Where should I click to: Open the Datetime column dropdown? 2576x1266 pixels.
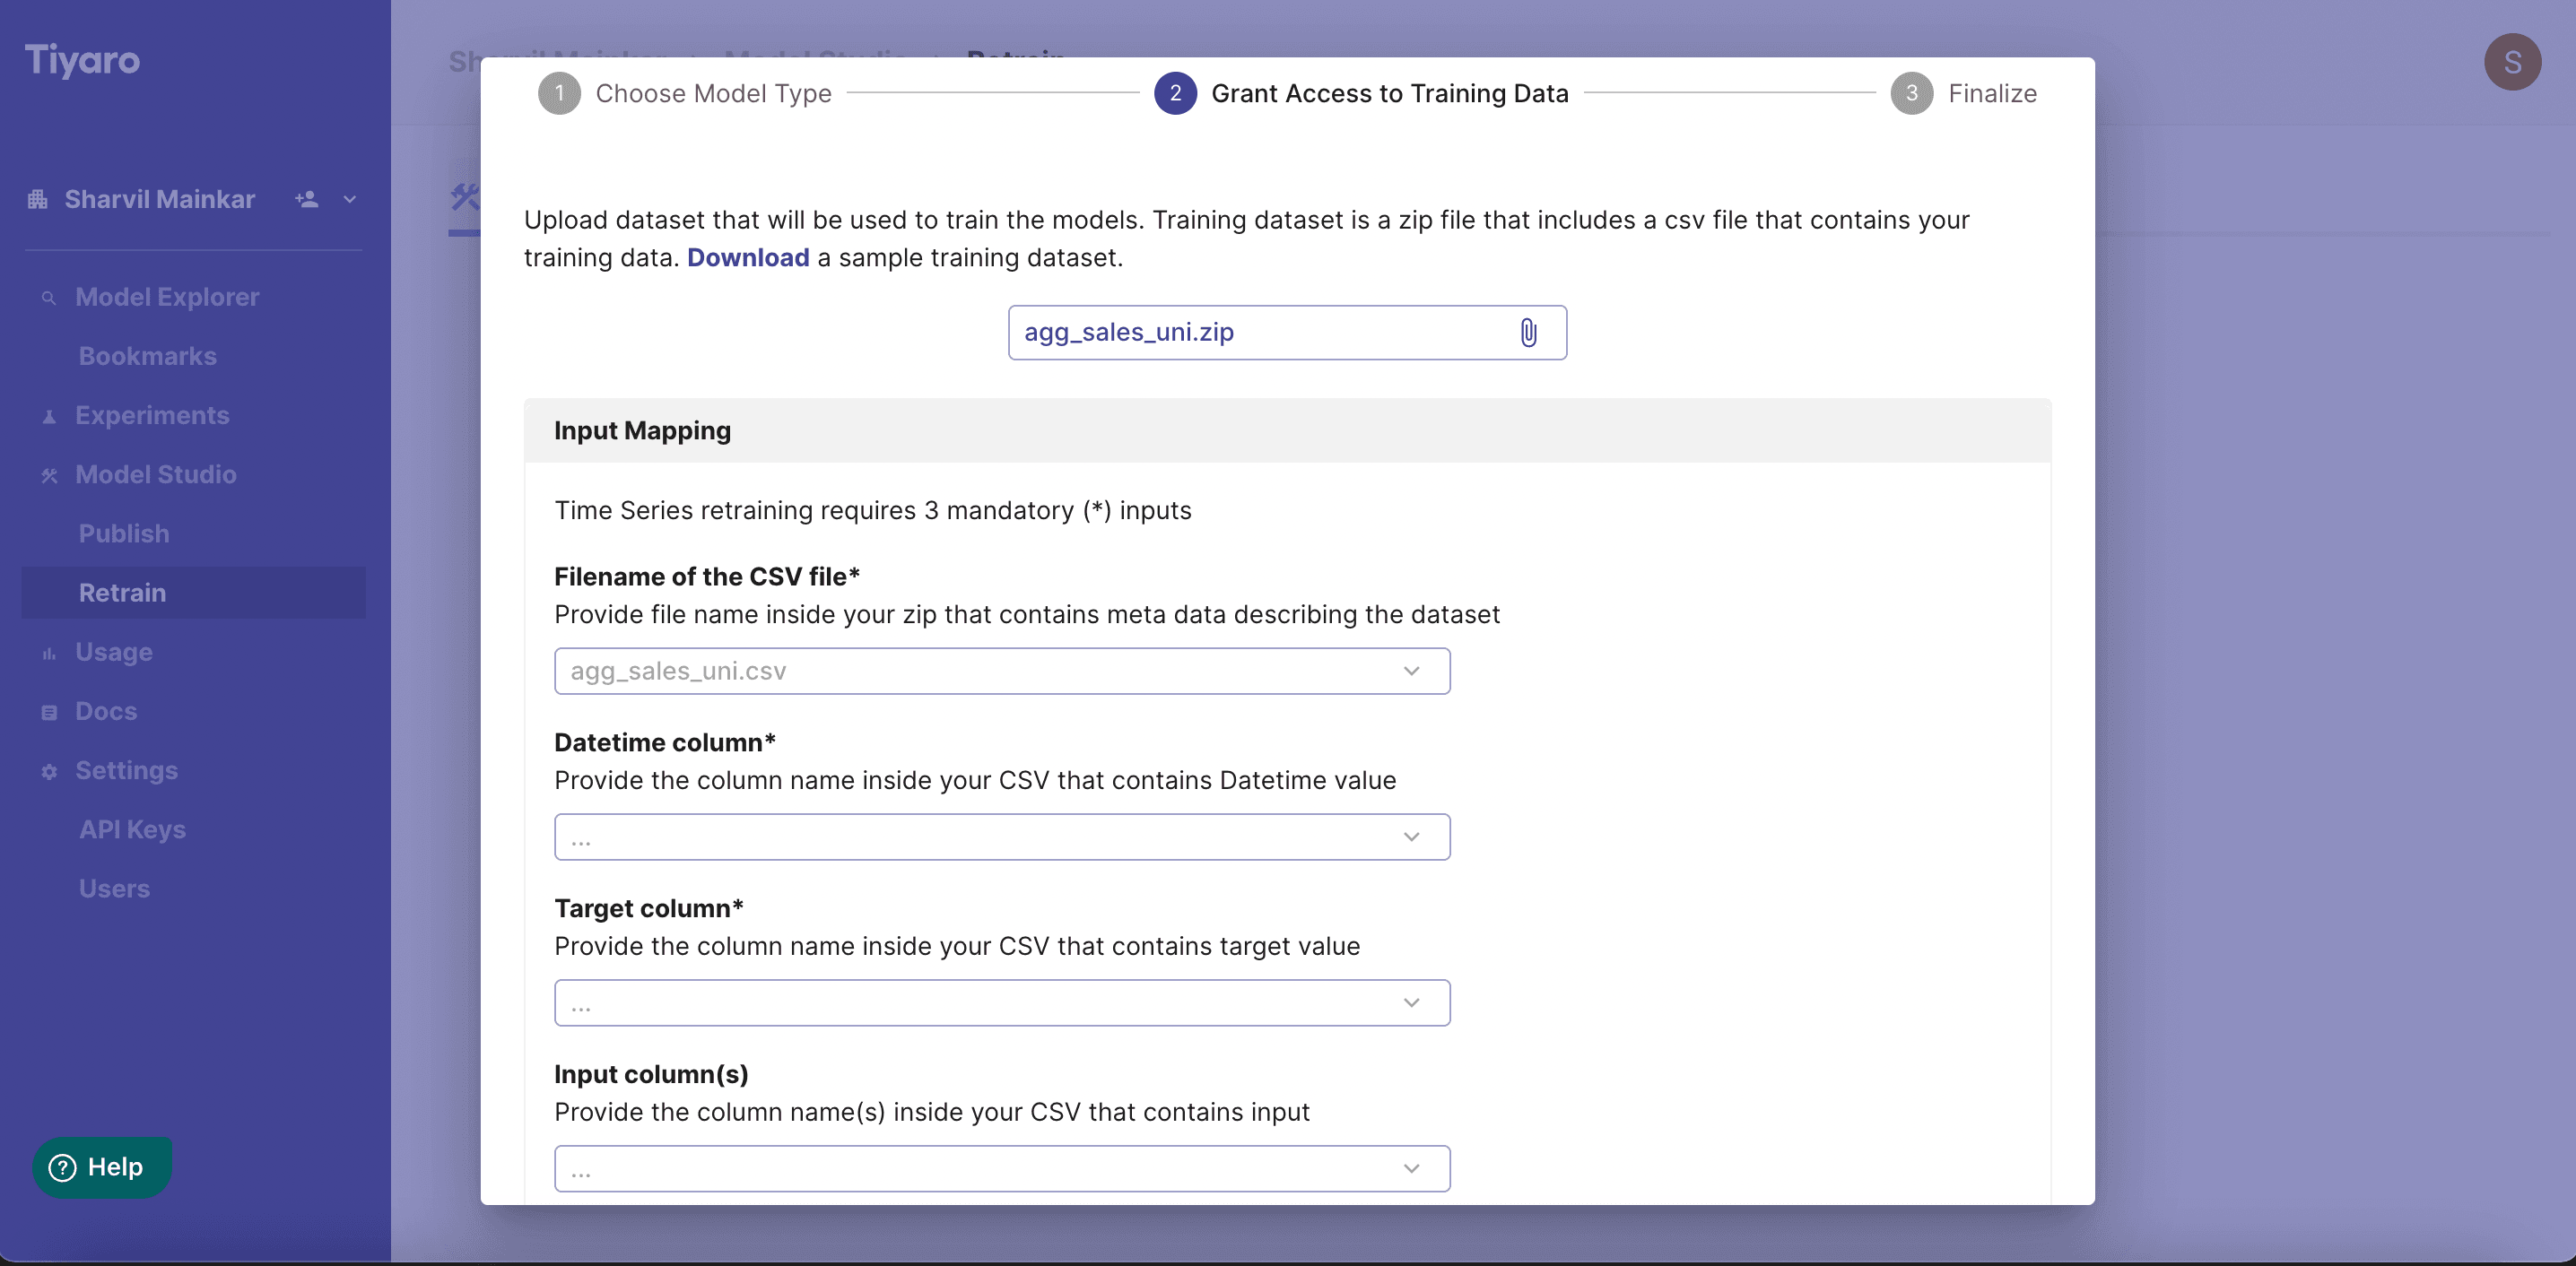coord(1002,837)
